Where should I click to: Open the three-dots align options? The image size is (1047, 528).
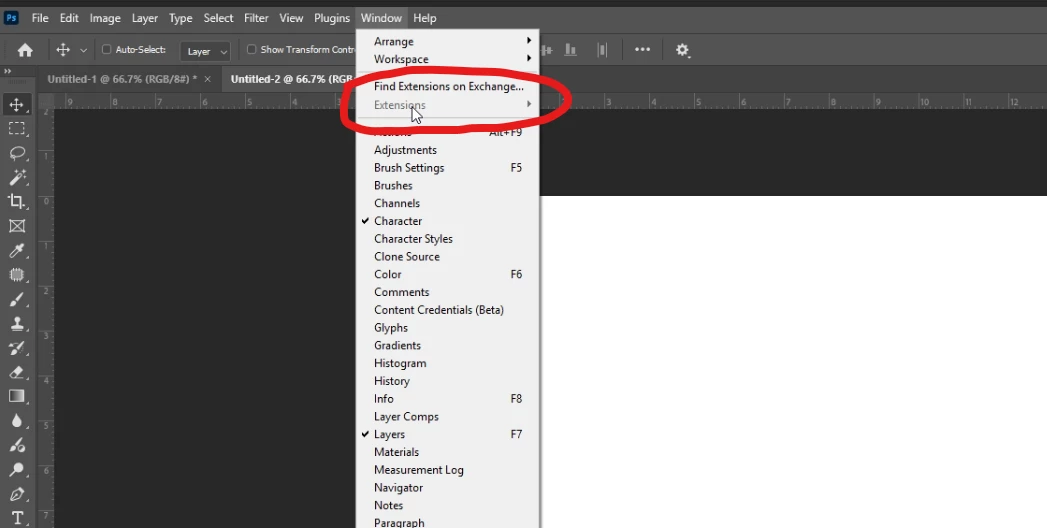click(x=642, y=49)
